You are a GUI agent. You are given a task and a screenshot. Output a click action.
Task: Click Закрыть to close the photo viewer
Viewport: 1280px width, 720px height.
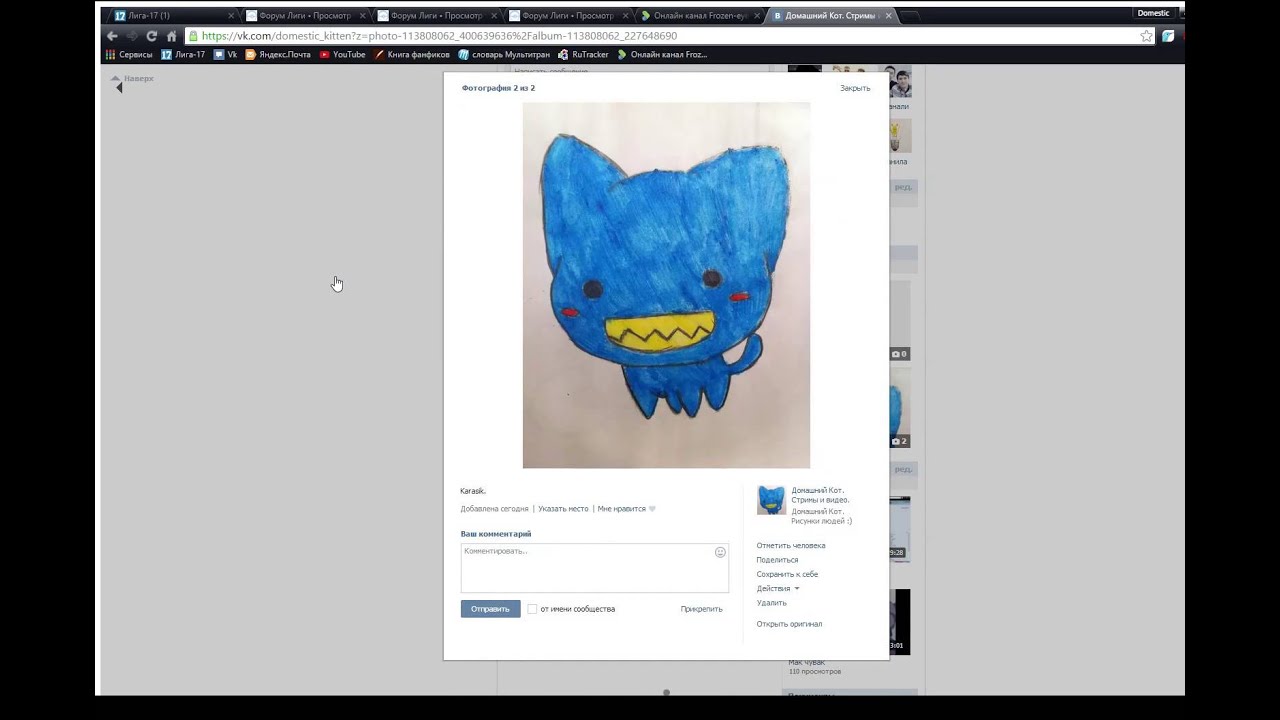pyautogui.click(x=855, y=88)
